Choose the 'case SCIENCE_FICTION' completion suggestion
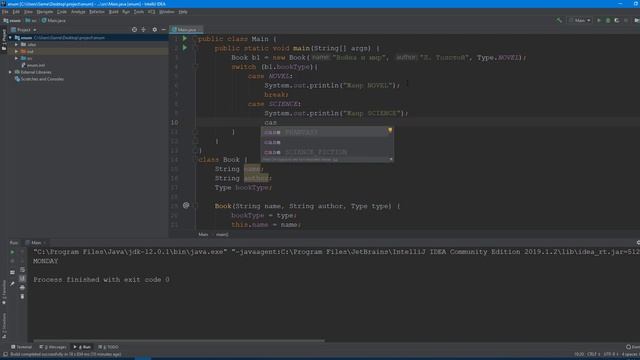640x360 pixels. 327,152
